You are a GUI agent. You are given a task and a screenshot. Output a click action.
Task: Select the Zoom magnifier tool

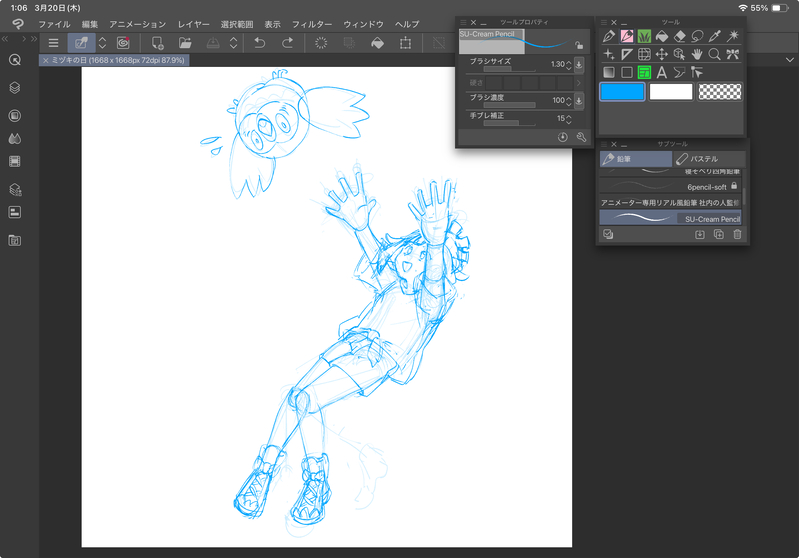point(714,54)
